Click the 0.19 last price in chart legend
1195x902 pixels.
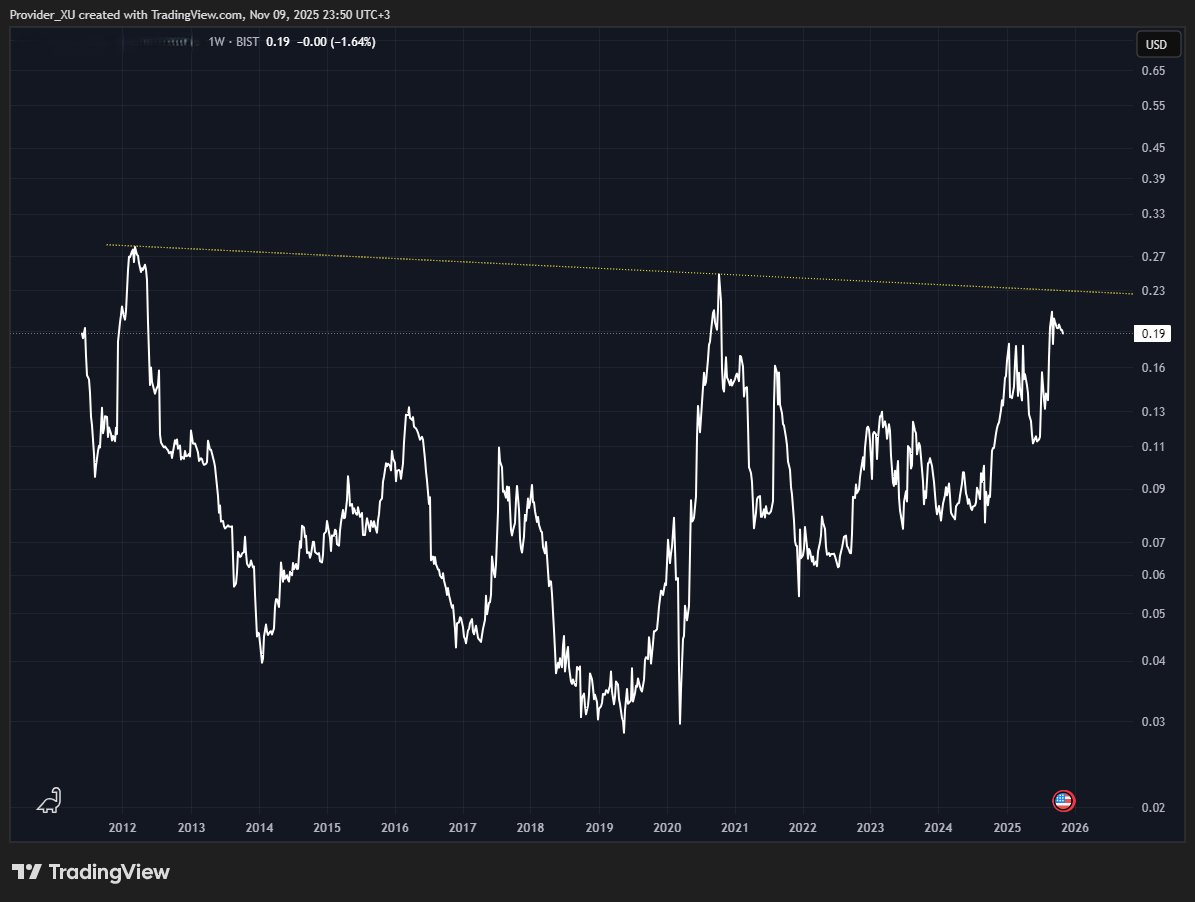pyautogui.click(x=277, y=42)
